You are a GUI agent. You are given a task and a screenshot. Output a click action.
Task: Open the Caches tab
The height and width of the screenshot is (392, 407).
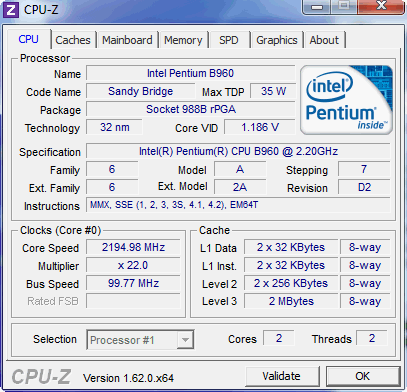click(73, 40)
